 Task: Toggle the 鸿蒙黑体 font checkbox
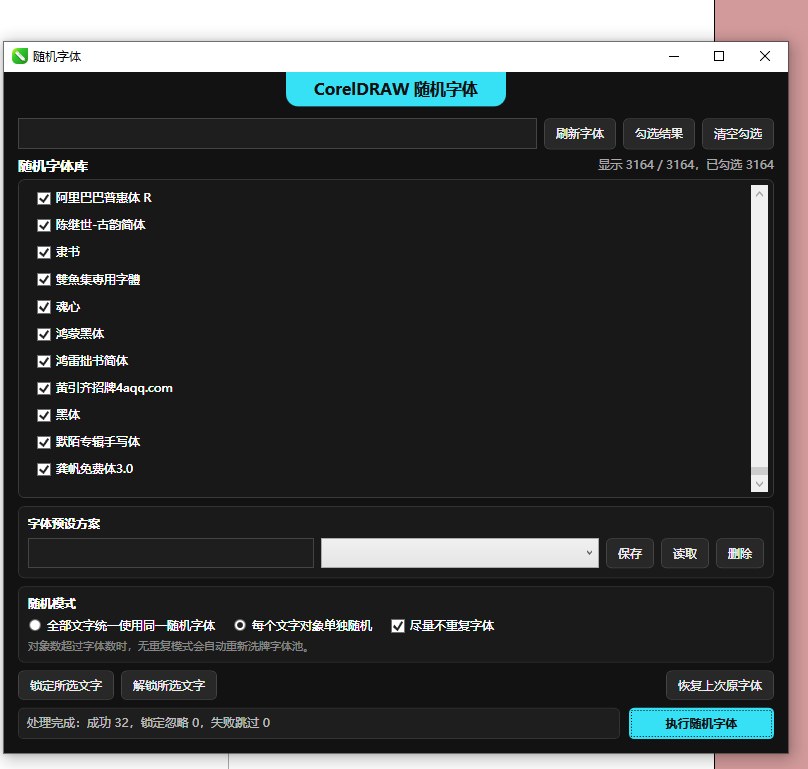pyautogui.click(x=44, y=334)
